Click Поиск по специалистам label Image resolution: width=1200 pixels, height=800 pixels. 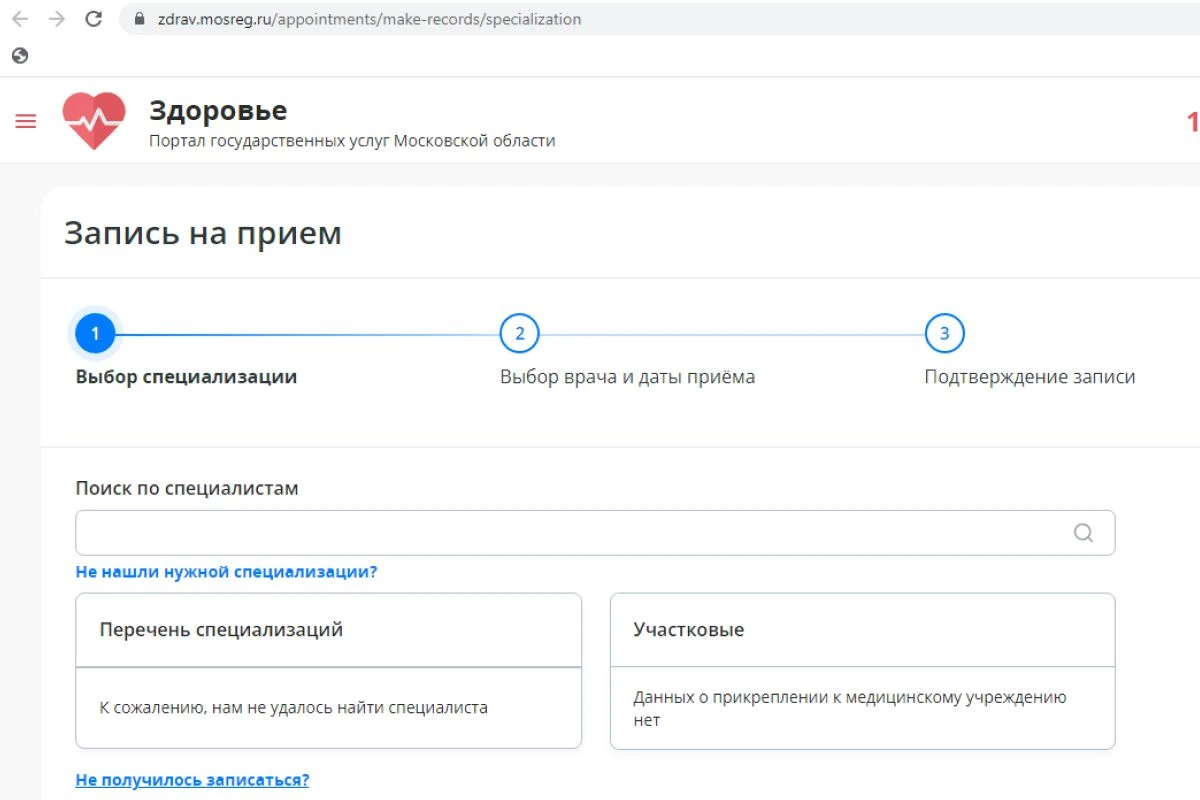187,488
